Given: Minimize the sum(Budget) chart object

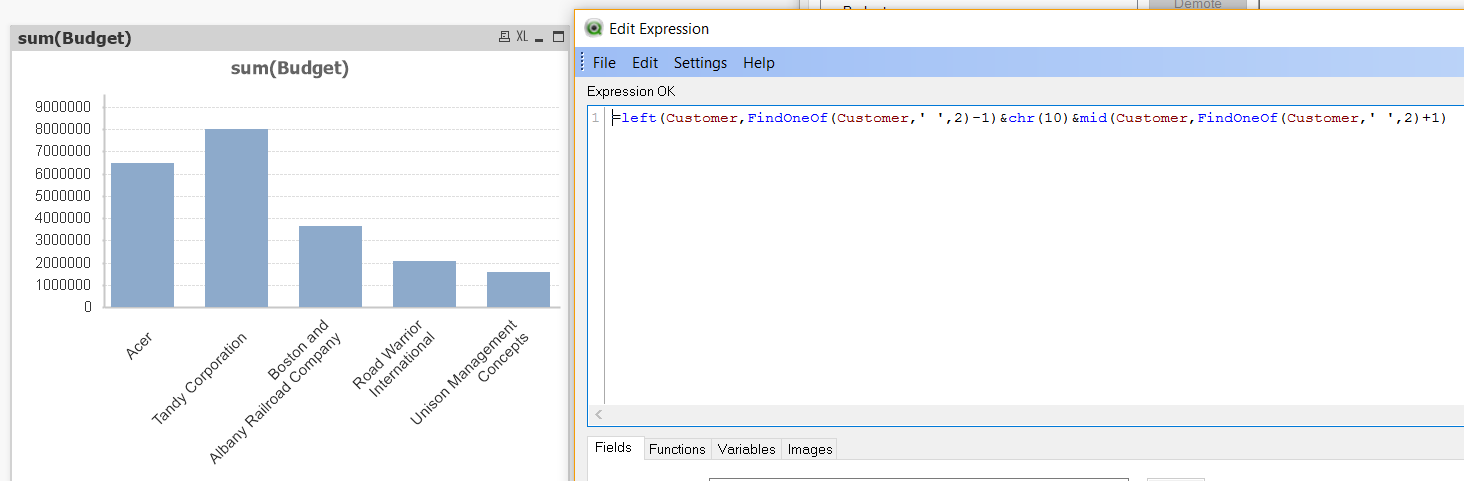Looking at the screenshot, I should (x=540, y=38).
